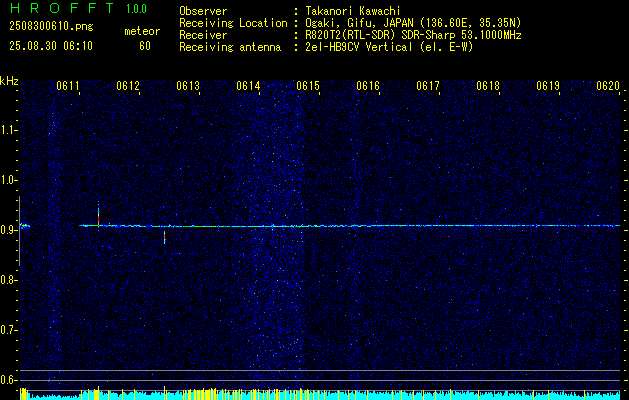Click the meteor label

point(142,31)
